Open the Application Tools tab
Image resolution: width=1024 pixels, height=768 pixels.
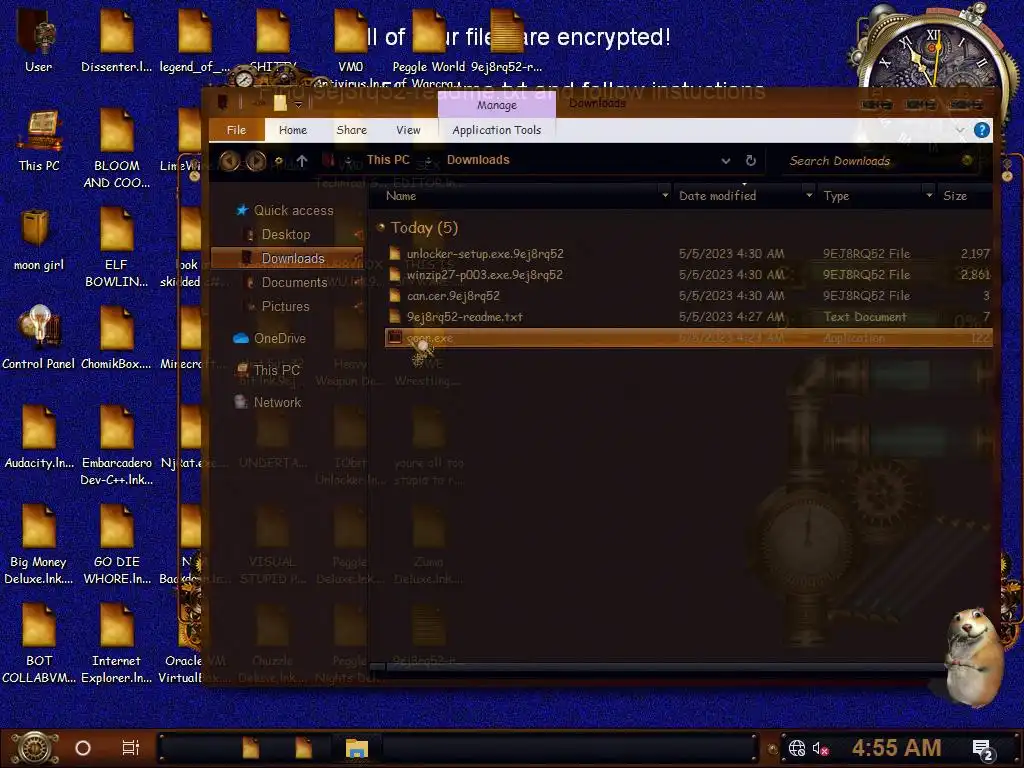pyautogui.click(x=496, y=130)
